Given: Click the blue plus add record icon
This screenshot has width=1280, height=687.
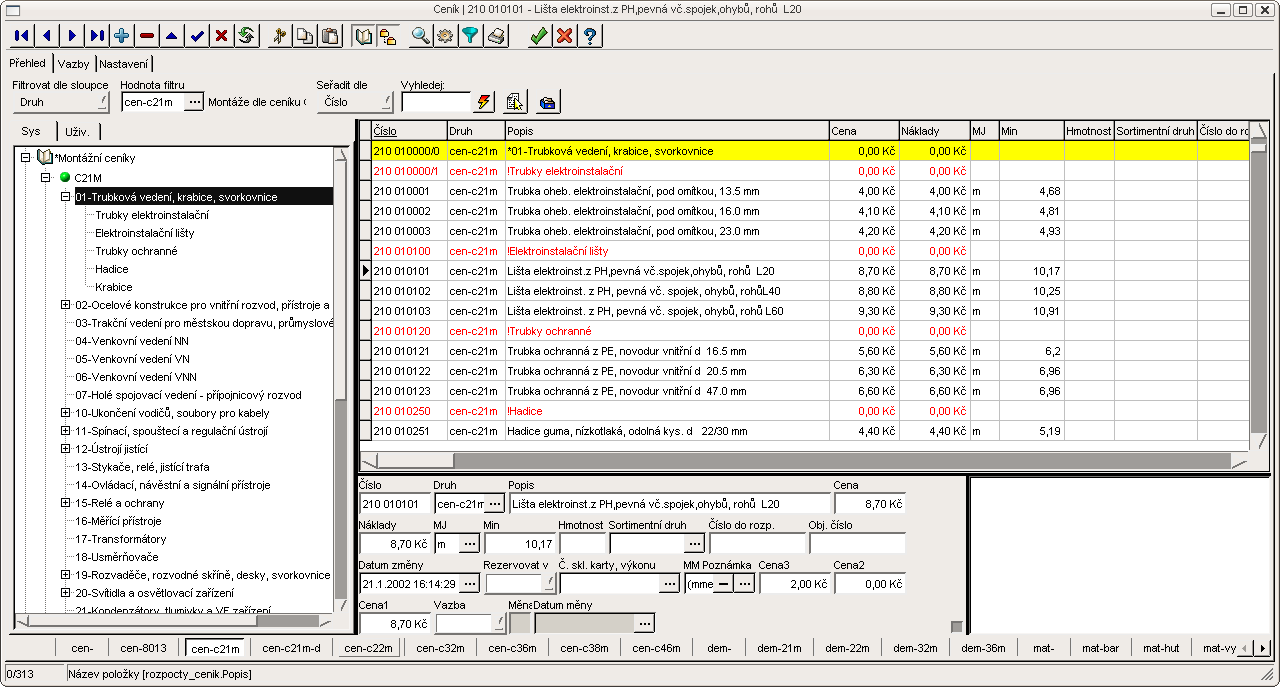Looking at the screenshot, I should (122, 36).
